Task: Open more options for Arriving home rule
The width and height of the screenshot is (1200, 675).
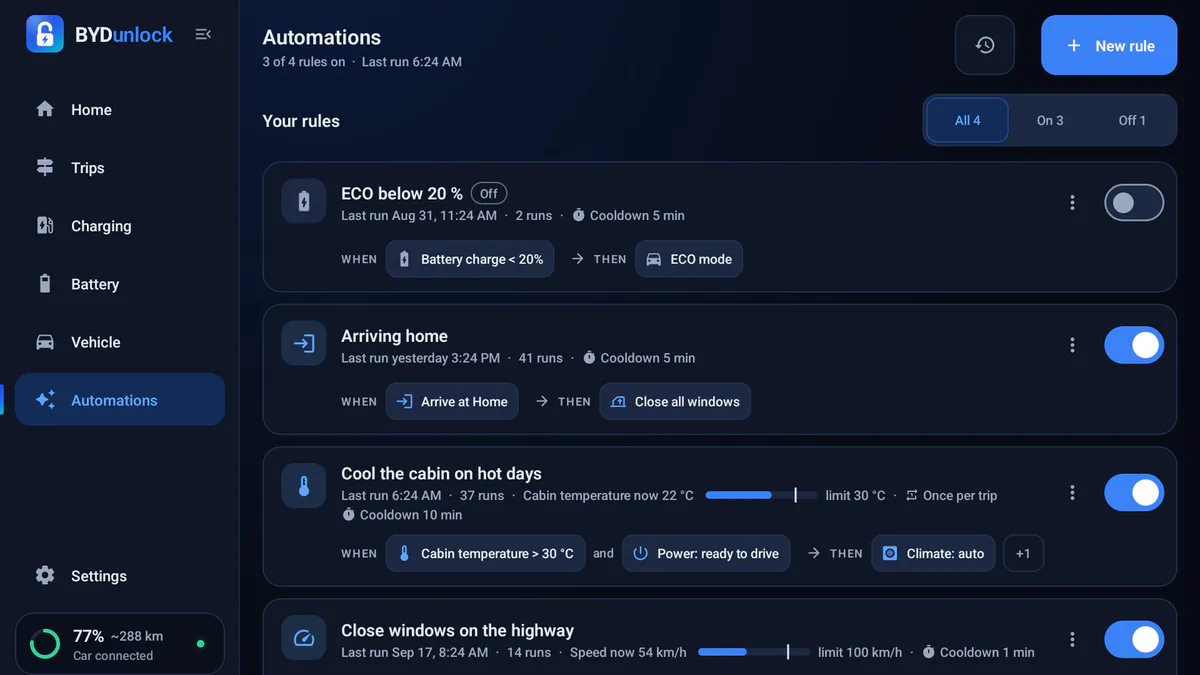Action: [1072, 345]
